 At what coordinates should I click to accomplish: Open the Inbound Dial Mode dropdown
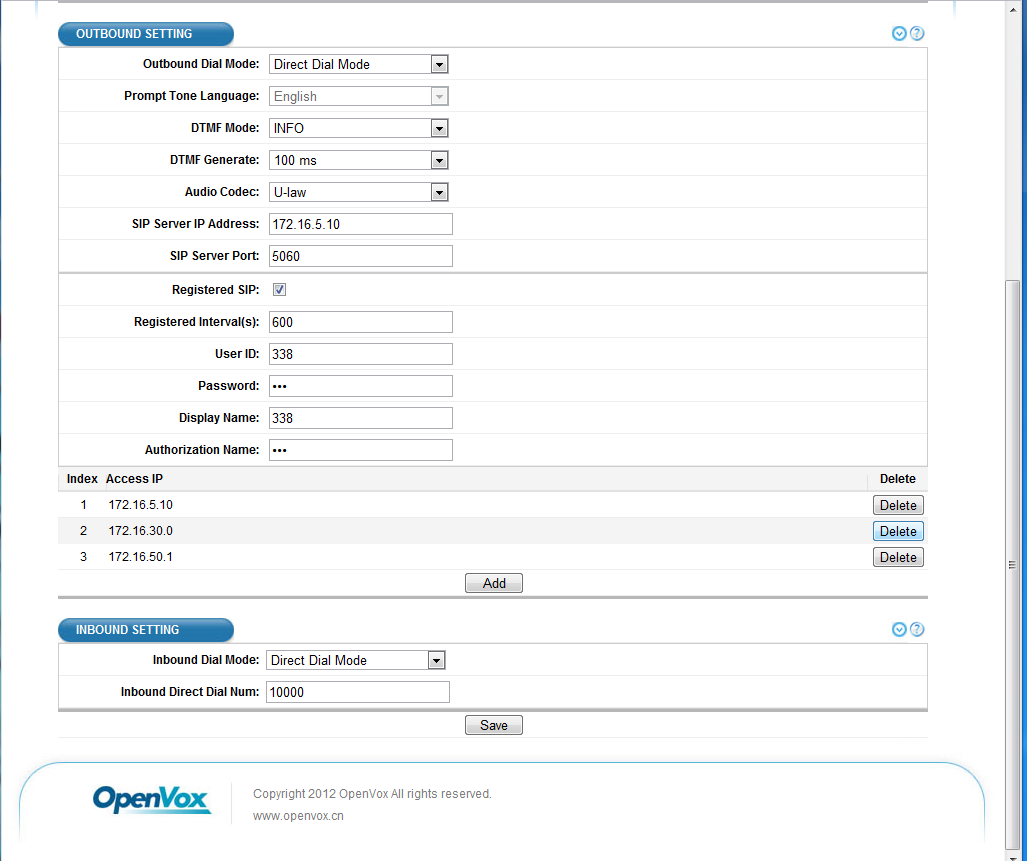coord(355,660)
